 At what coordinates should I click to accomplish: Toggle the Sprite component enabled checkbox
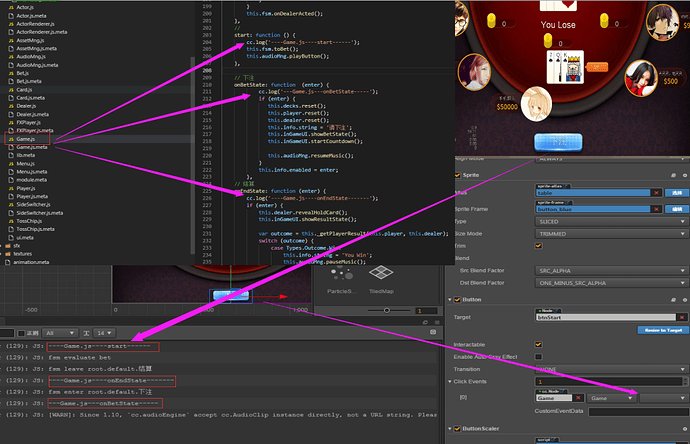(x=457, y=175)
